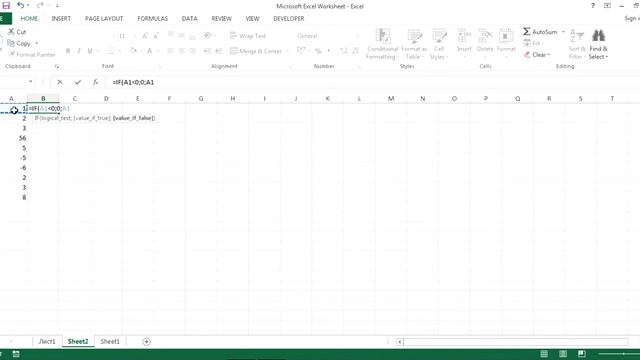Click the Delete cells button
Image resolution: width=640 pixels, height=360 pixels.
click(x=485, y=44)
